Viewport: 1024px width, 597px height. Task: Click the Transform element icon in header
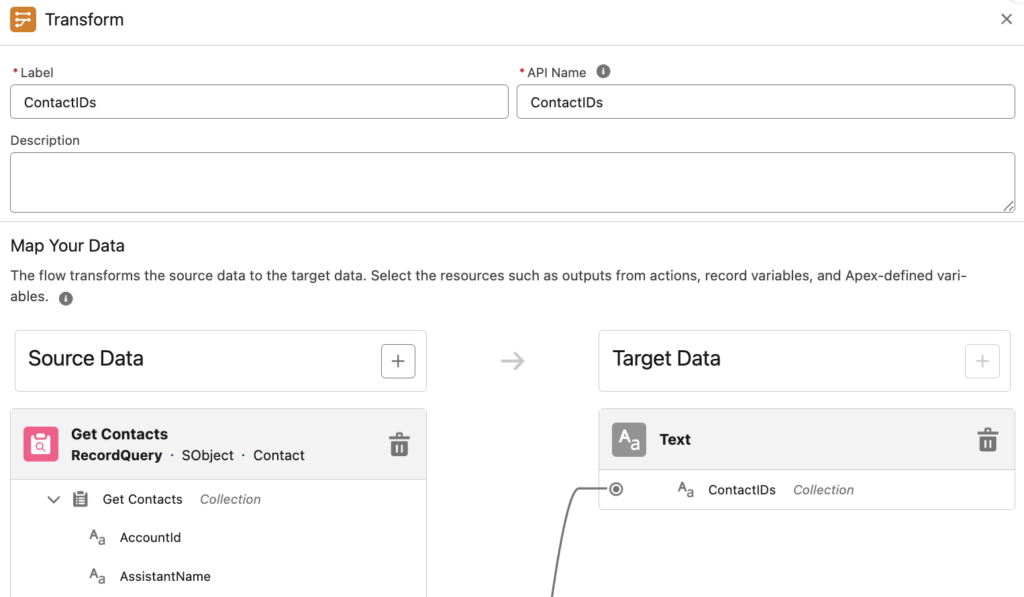point(23,20)
